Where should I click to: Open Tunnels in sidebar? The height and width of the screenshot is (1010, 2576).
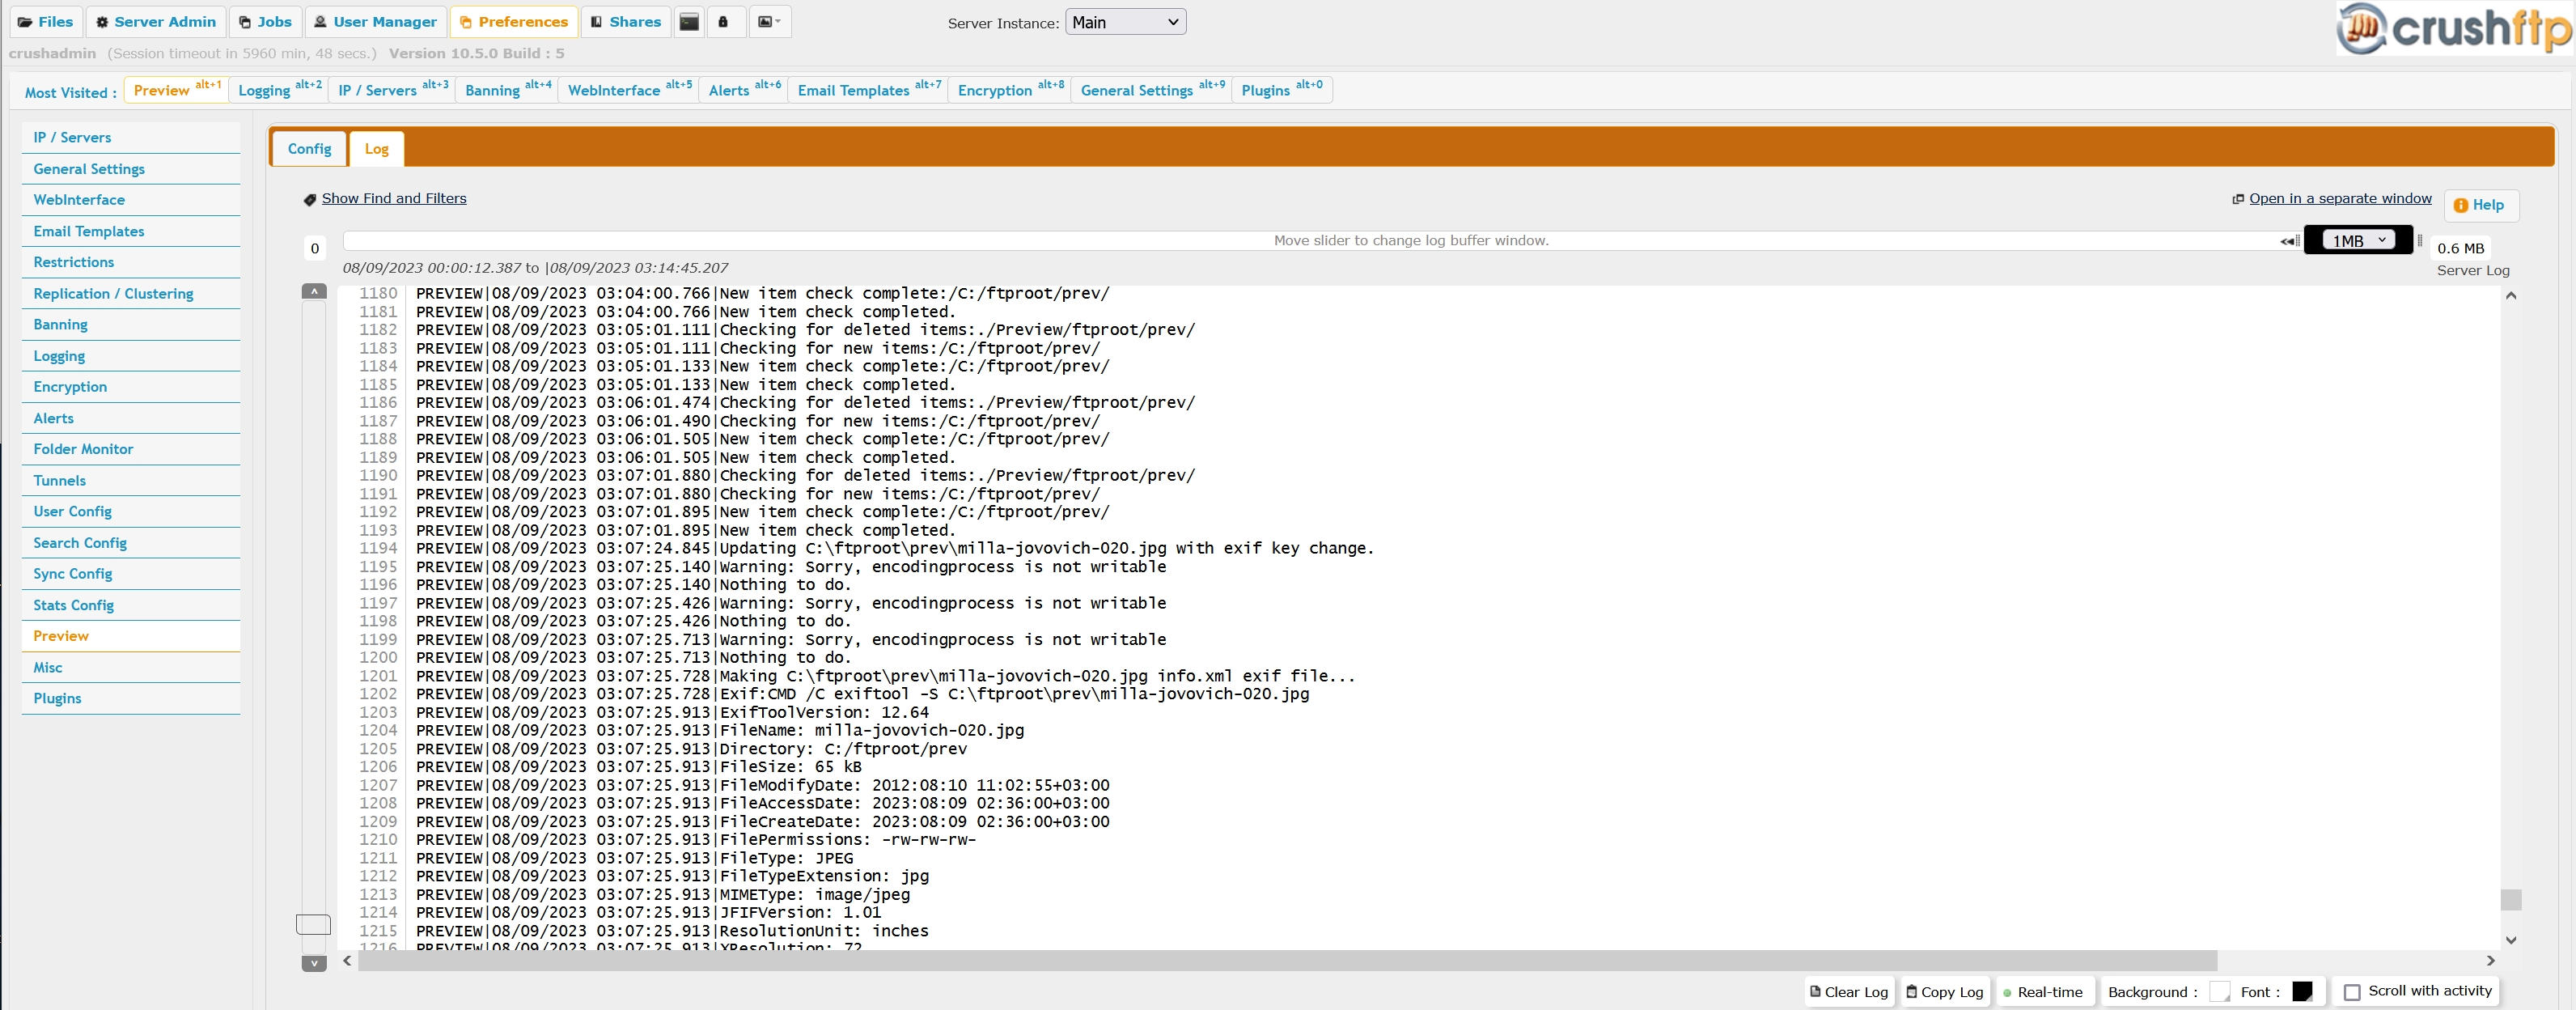point(131,480)
